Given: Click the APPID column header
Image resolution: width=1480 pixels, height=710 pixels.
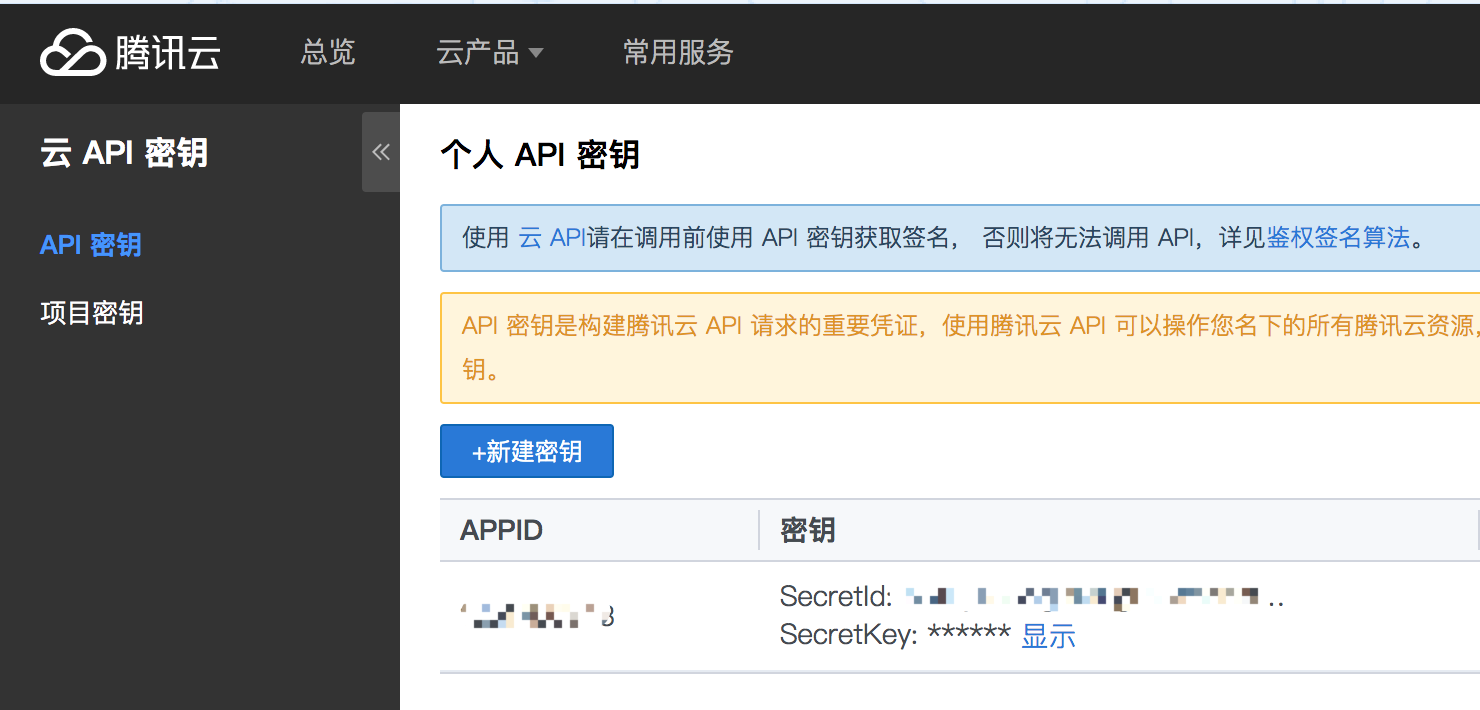Looking at the screenshot, I should (x=501, y=530).
